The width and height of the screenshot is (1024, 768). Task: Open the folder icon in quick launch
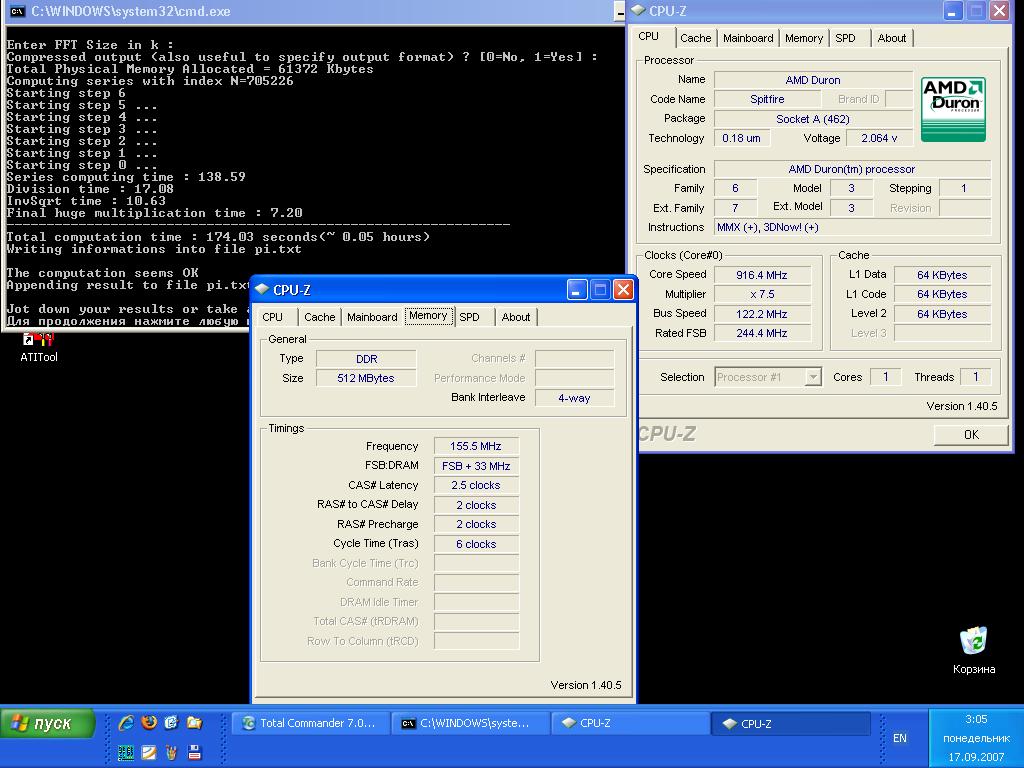pos(194,722)
